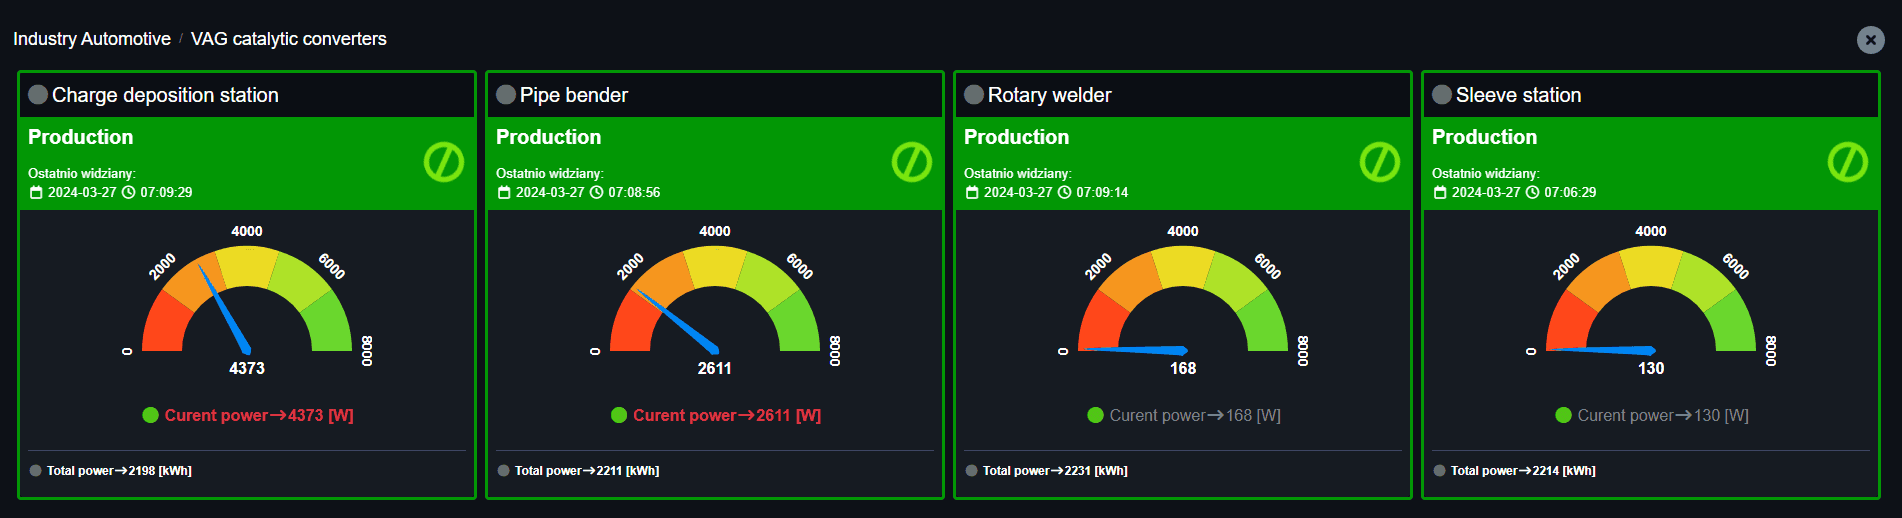Click the grey dot beside Total power 2198 kWh
Screen dimensions: 1902x518
click(x=36, y=471)
